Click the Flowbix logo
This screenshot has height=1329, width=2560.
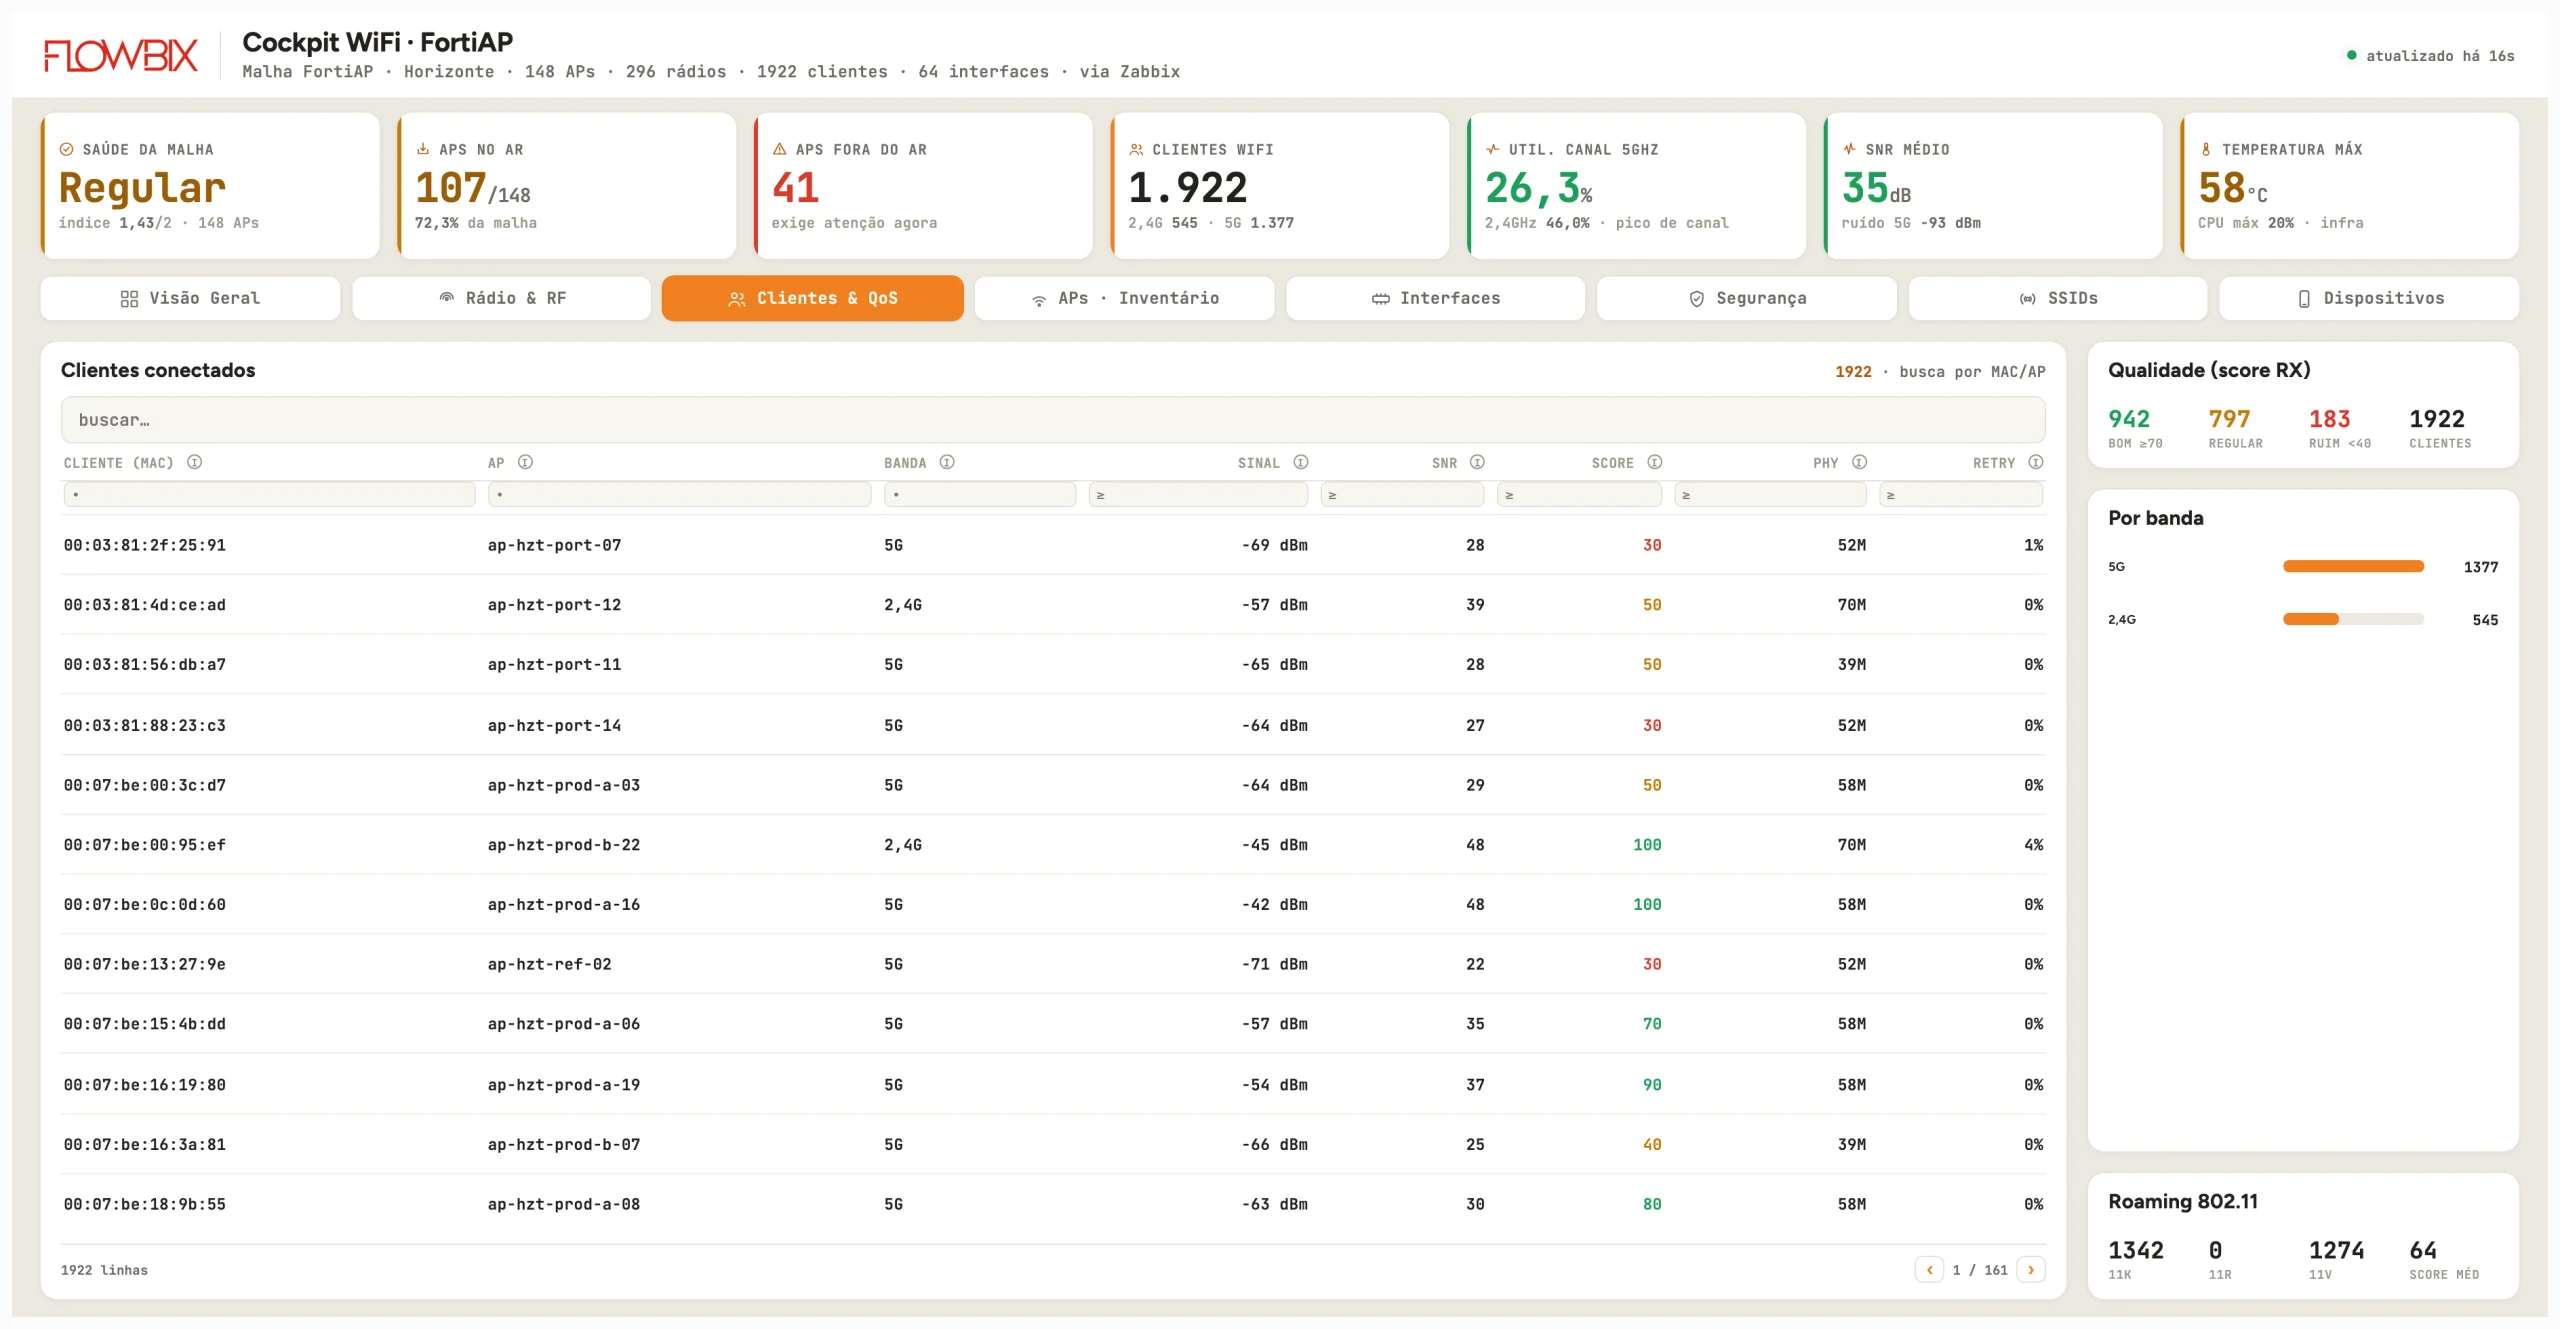121,56
